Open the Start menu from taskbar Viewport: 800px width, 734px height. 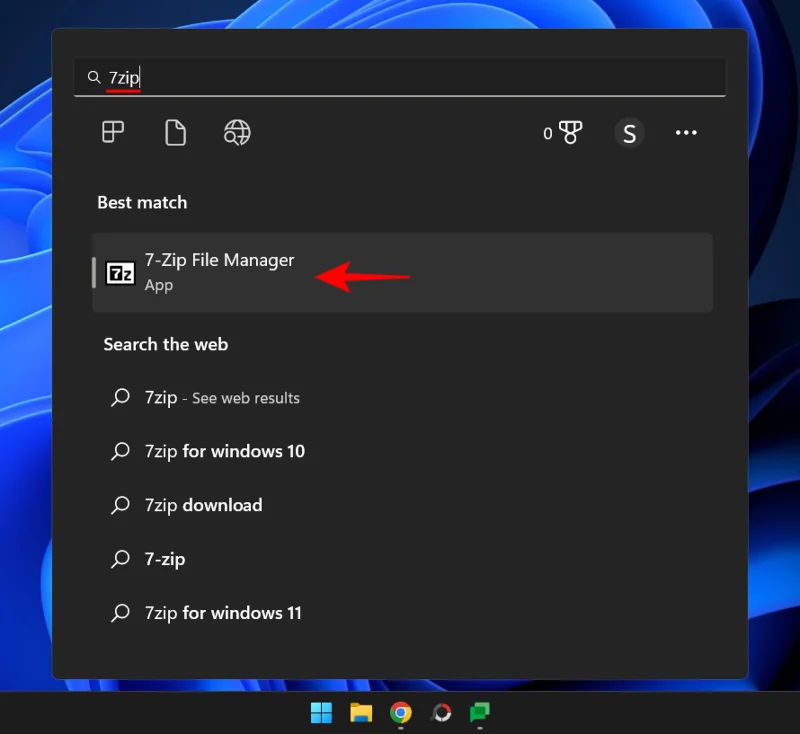click(x=321, y=713)
